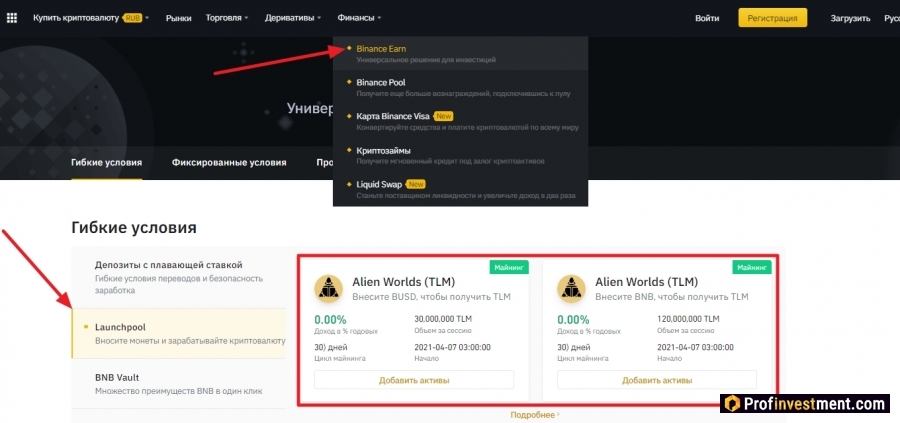Click the Гибкие условия heading

click(x=134, y=228)
